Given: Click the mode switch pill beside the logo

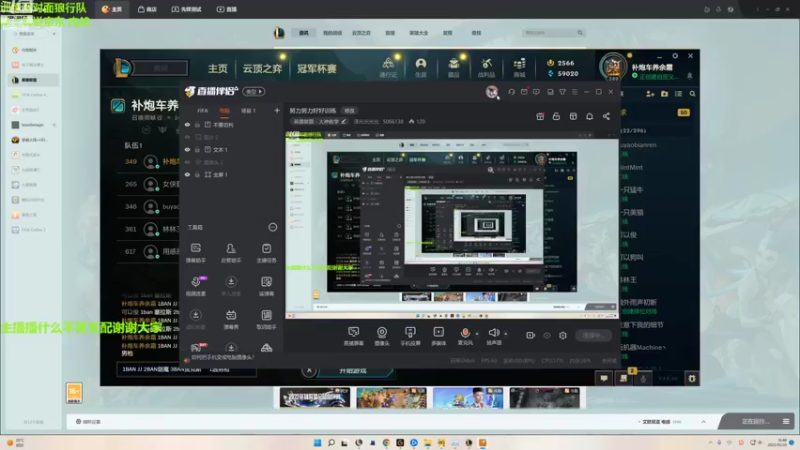Looking at the screenshot, I should 254,92.
